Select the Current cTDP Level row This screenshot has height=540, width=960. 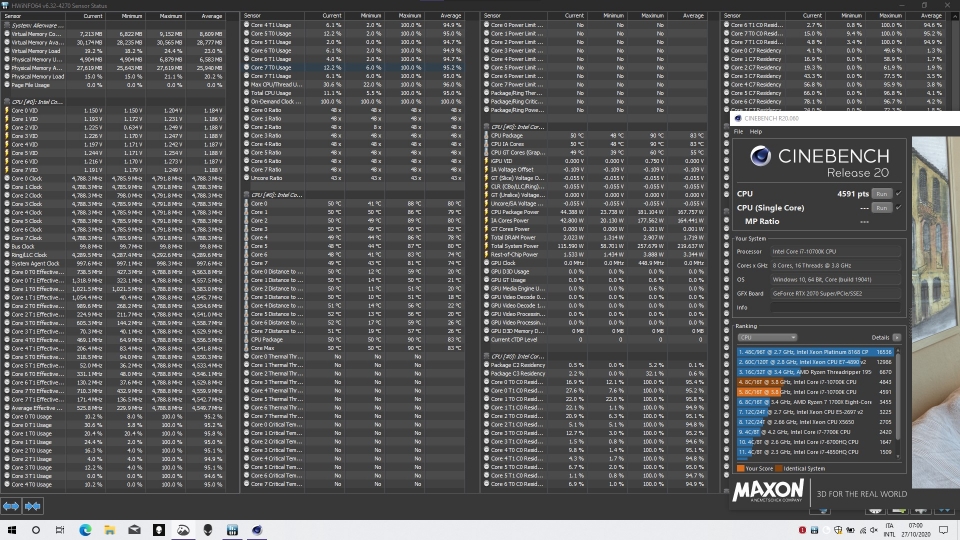click(x=593, y=339)
